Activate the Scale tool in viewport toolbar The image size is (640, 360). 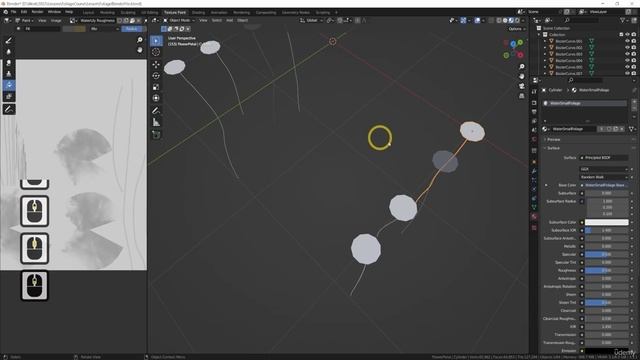click(156, 87)
